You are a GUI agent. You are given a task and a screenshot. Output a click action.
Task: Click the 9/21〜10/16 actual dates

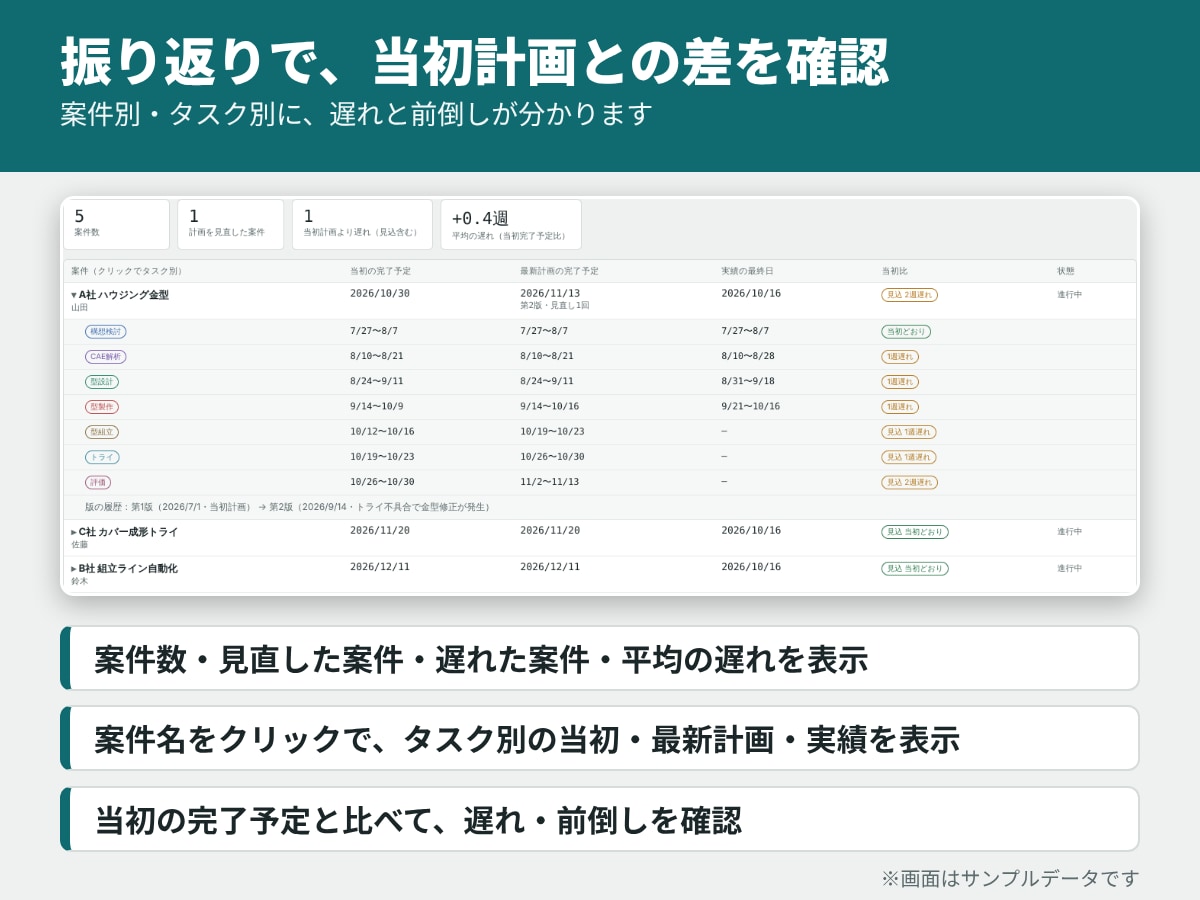click(751, 406)
